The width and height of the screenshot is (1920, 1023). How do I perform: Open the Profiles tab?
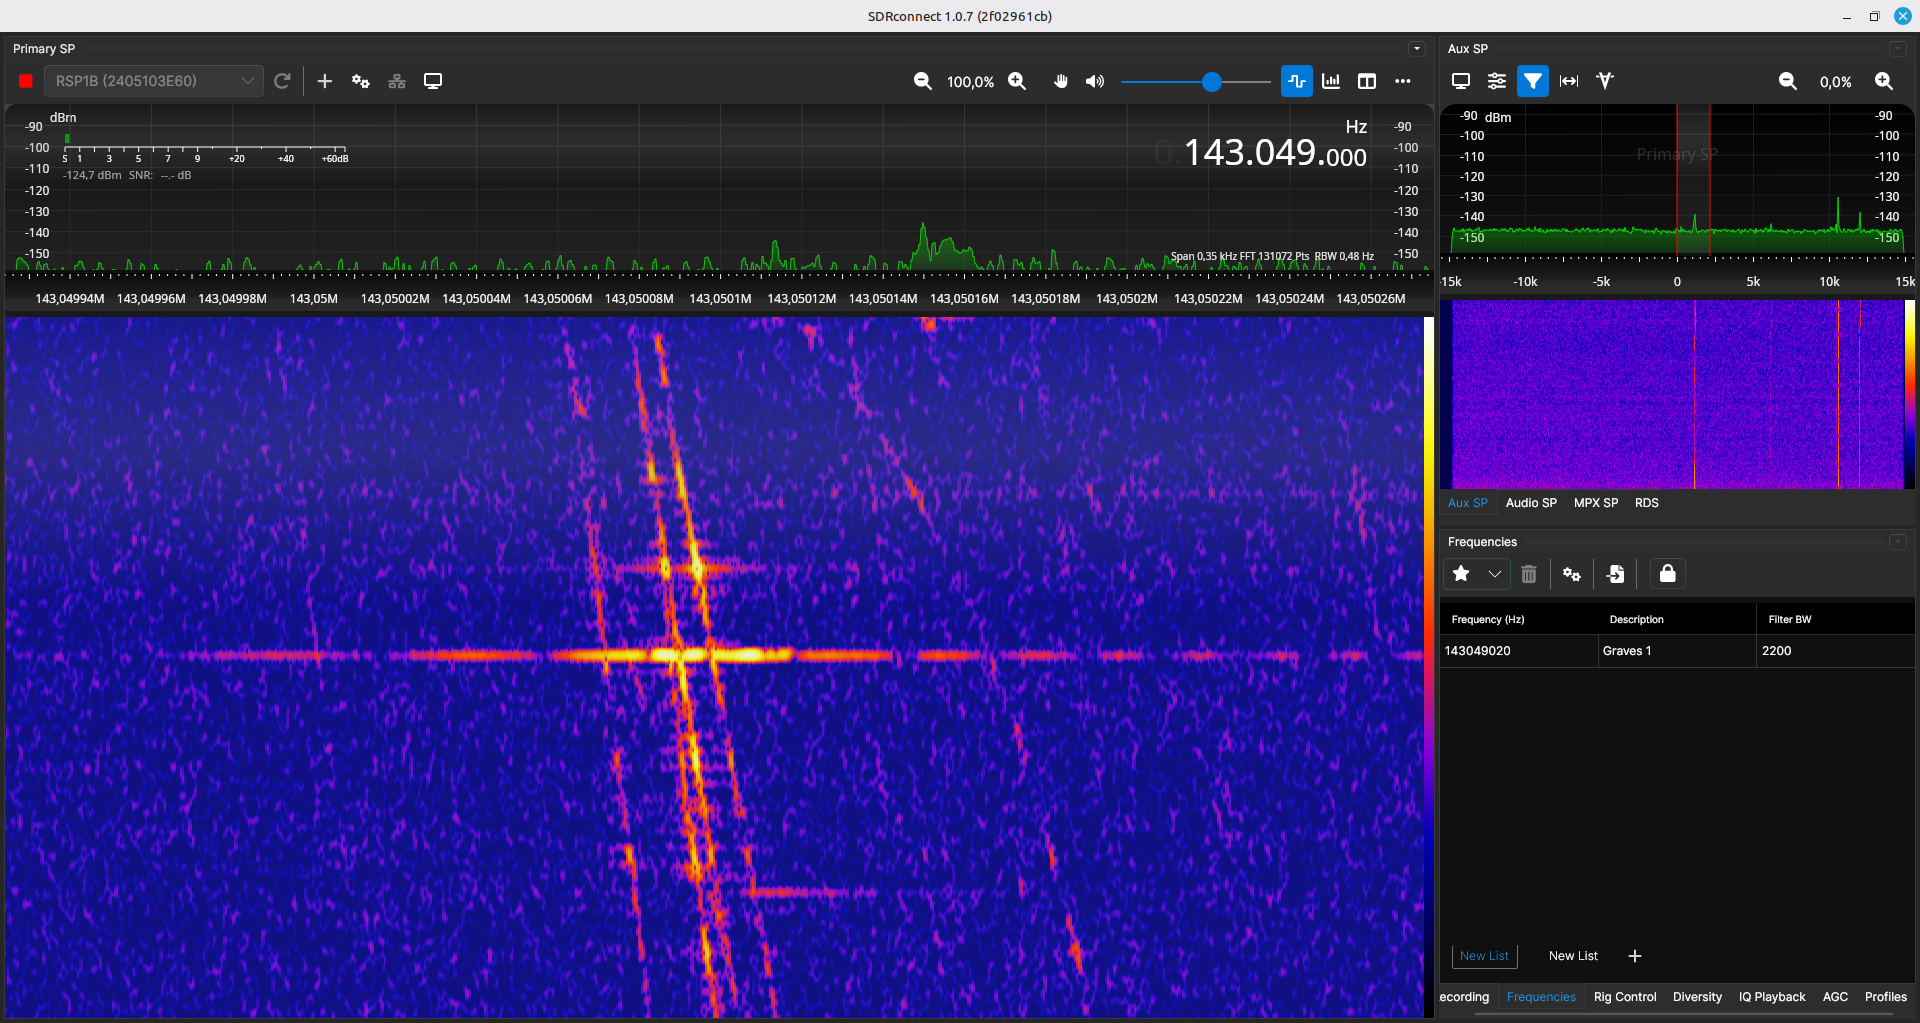[1886, 997]
